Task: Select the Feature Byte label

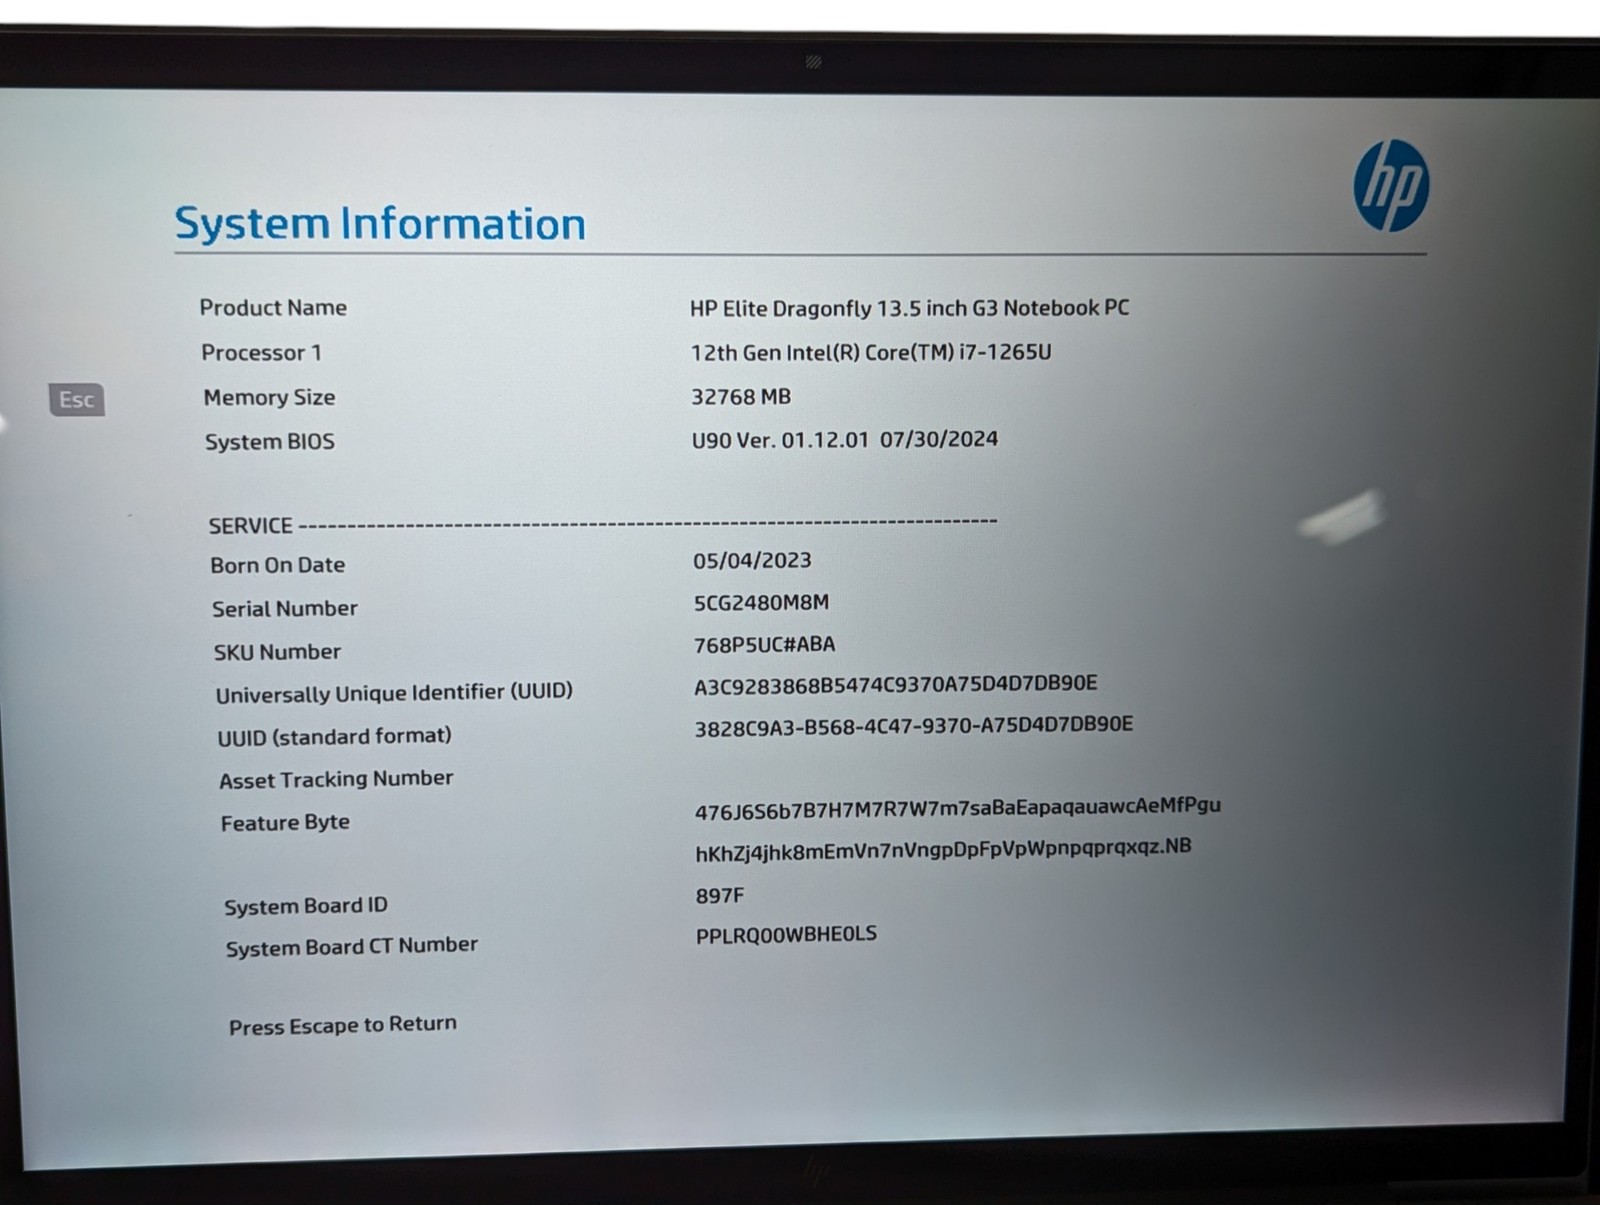Action: (x=285, y=823)
